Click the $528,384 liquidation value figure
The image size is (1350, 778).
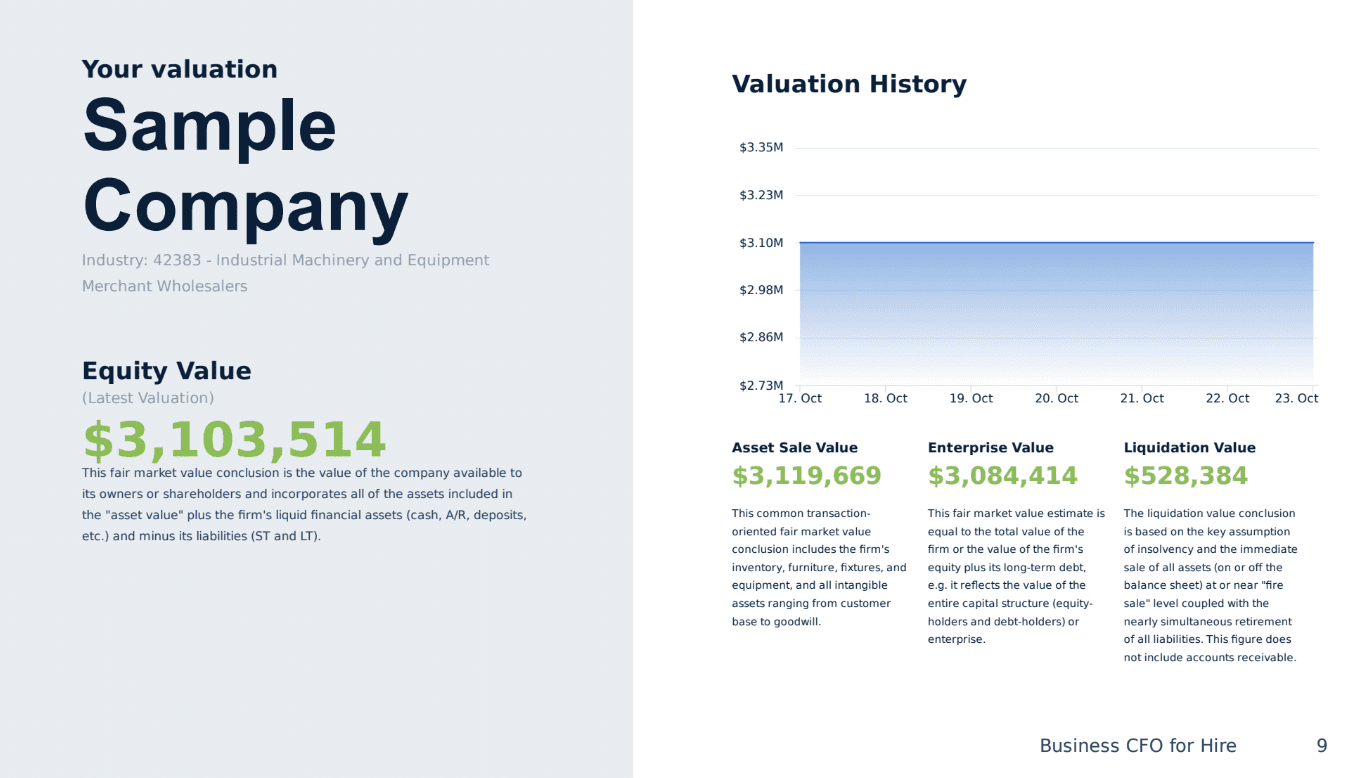[x=1186, y=476]
